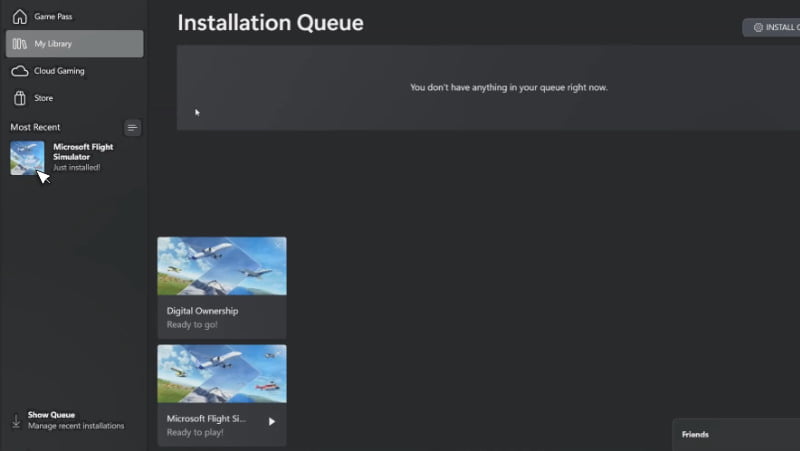Viewport: 800px width, 451px height.
Task: Select the Cloud Gaming menu item
Action: 74,71
